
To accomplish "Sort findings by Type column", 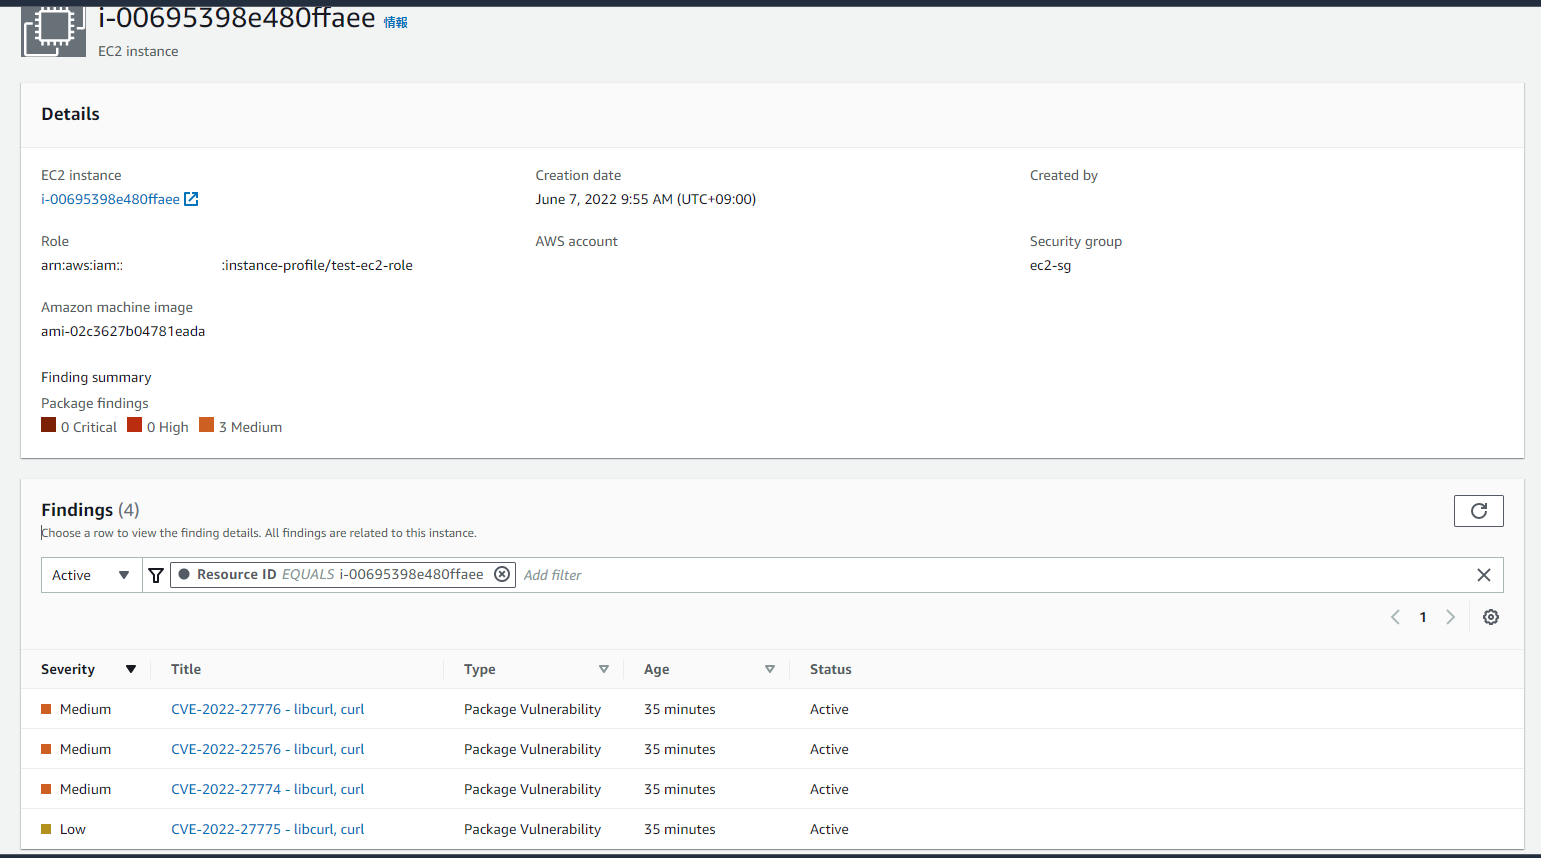I will 603,669.
